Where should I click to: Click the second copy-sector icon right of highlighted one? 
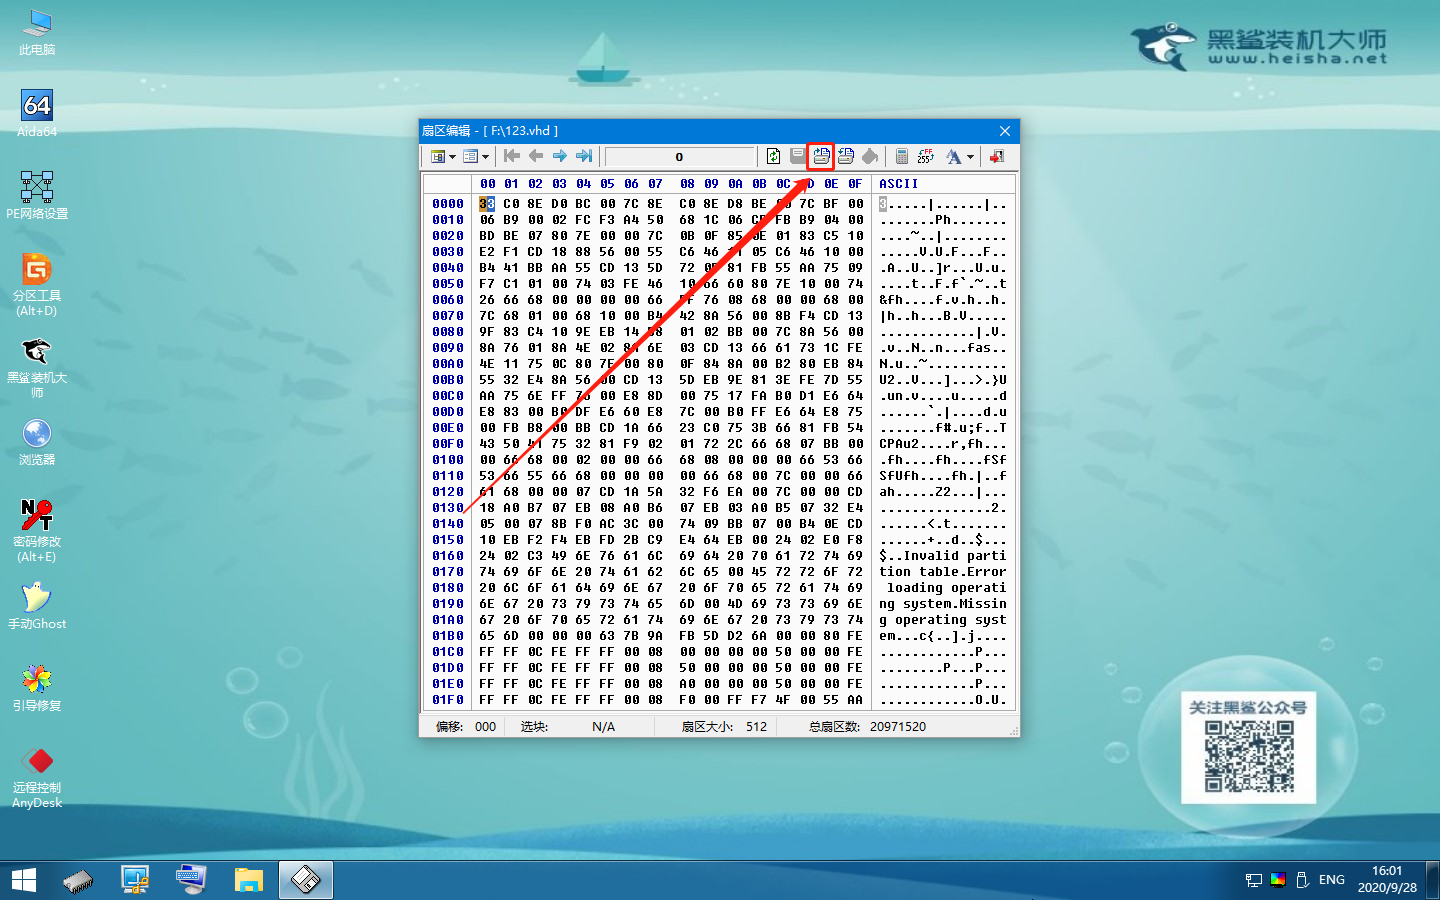pyautogui.click(x=846, y=156)
